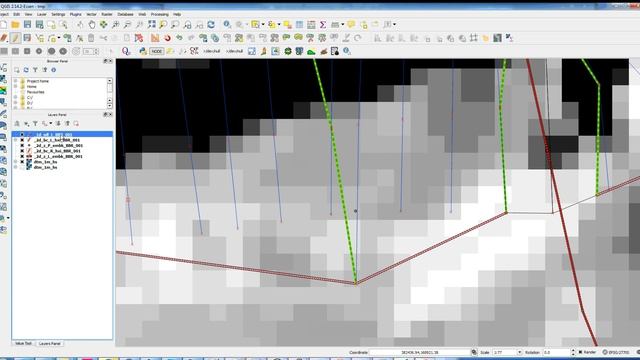This screenshot has width=640, height=360.
Task: Close the Browser Panel
Action: click(x=110, y=61)
